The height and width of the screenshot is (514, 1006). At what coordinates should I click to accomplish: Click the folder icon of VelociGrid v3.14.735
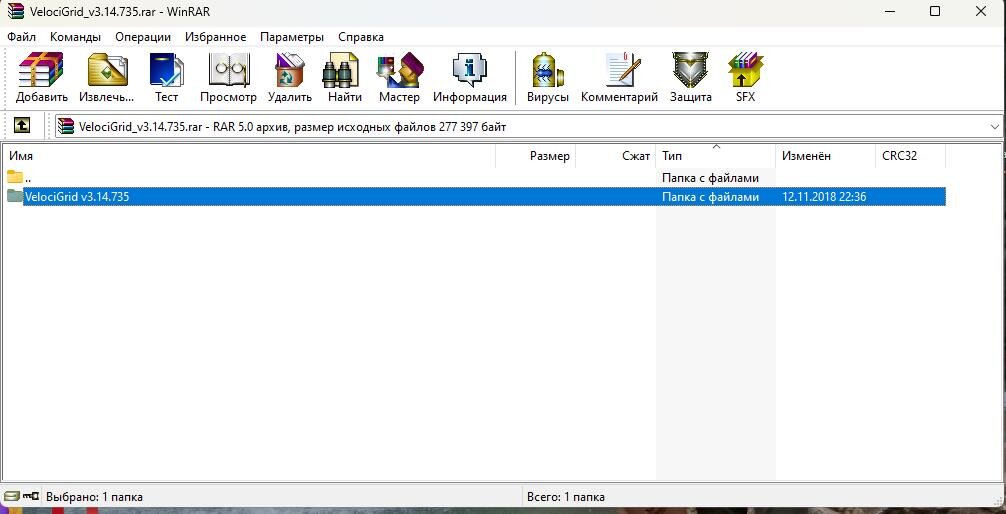(x=15, y=196)
